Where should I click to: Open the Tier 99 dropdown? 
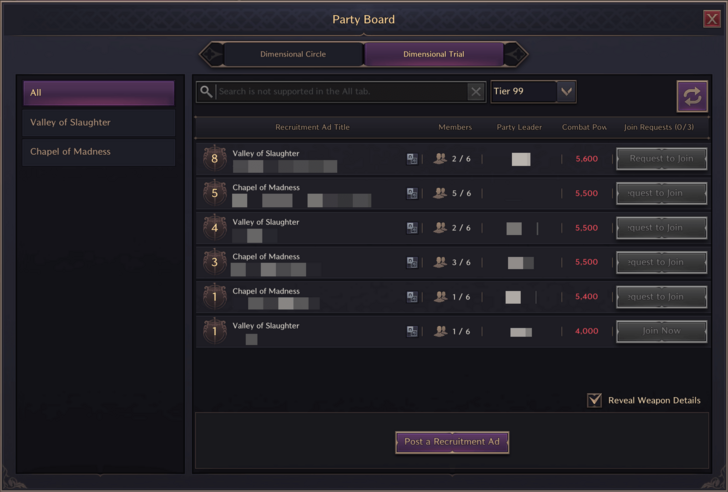[566, 92]
